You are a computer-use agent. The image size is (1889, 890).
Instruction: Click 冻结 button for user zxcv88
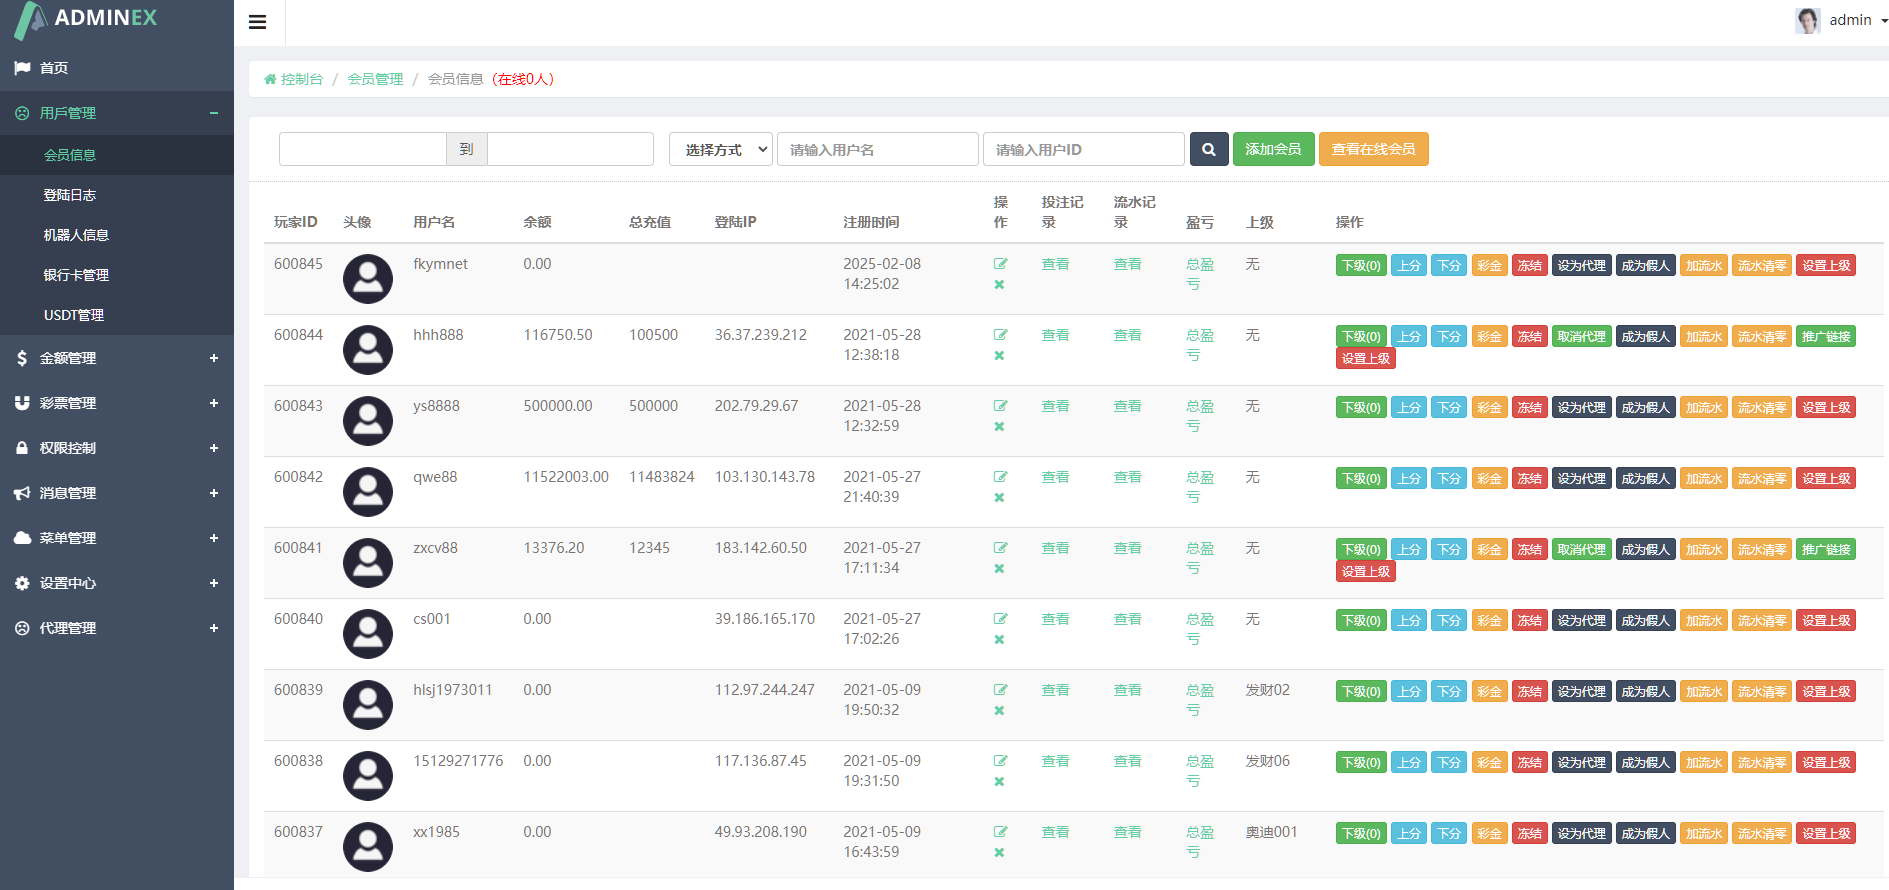(1529, 550)
